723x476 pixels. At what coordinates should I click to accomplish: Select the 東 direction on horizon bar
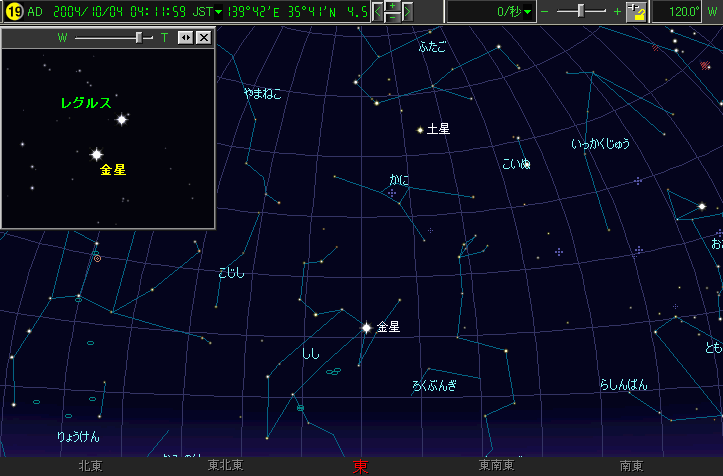(361, 466)
